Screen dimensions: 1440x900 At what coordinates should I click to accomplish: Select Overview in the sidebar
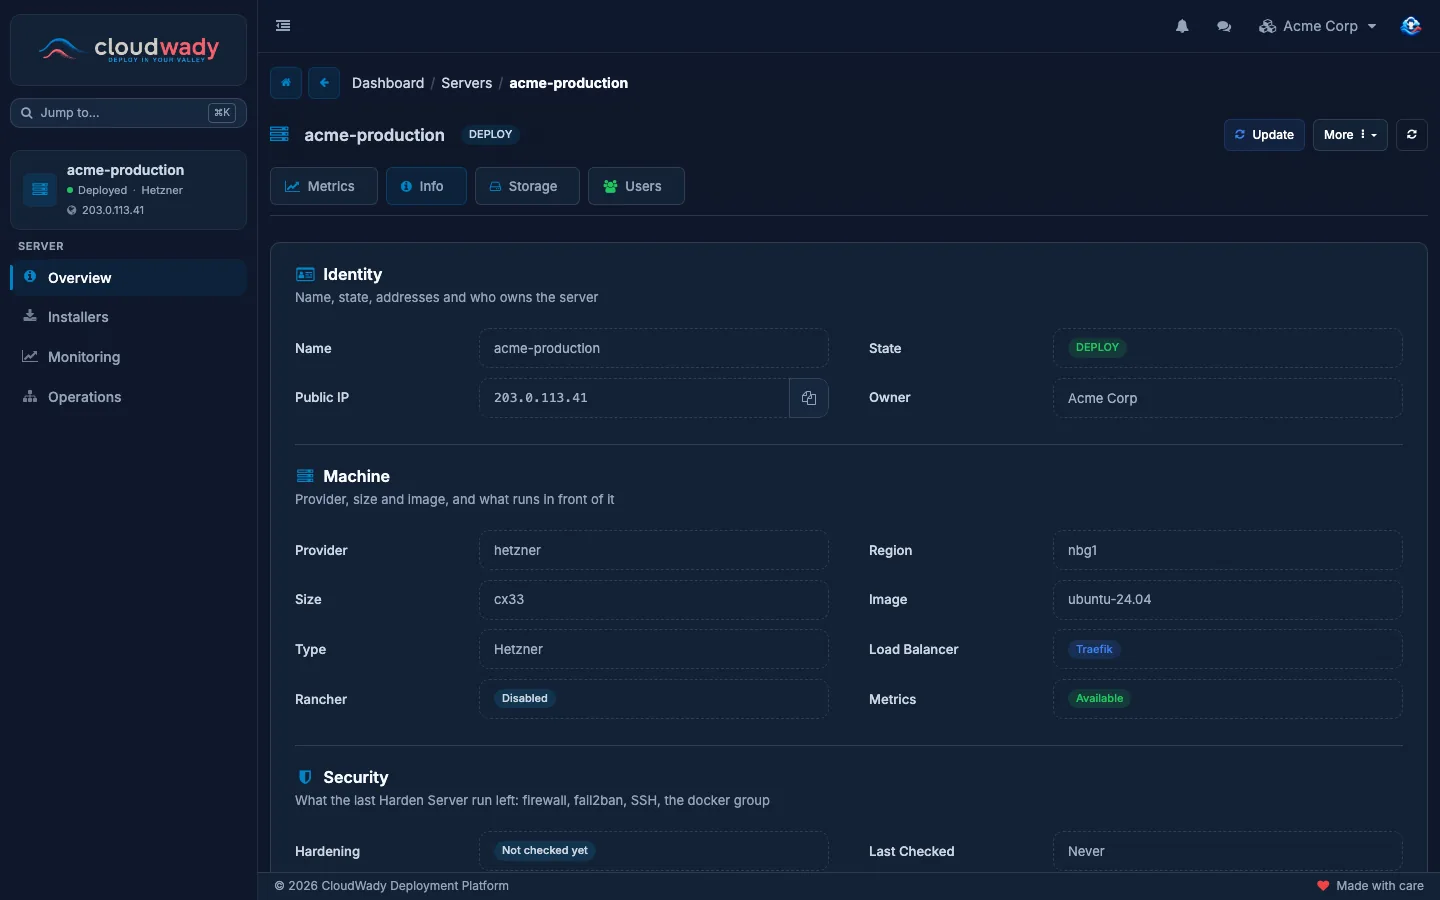(x=128, y=277)
